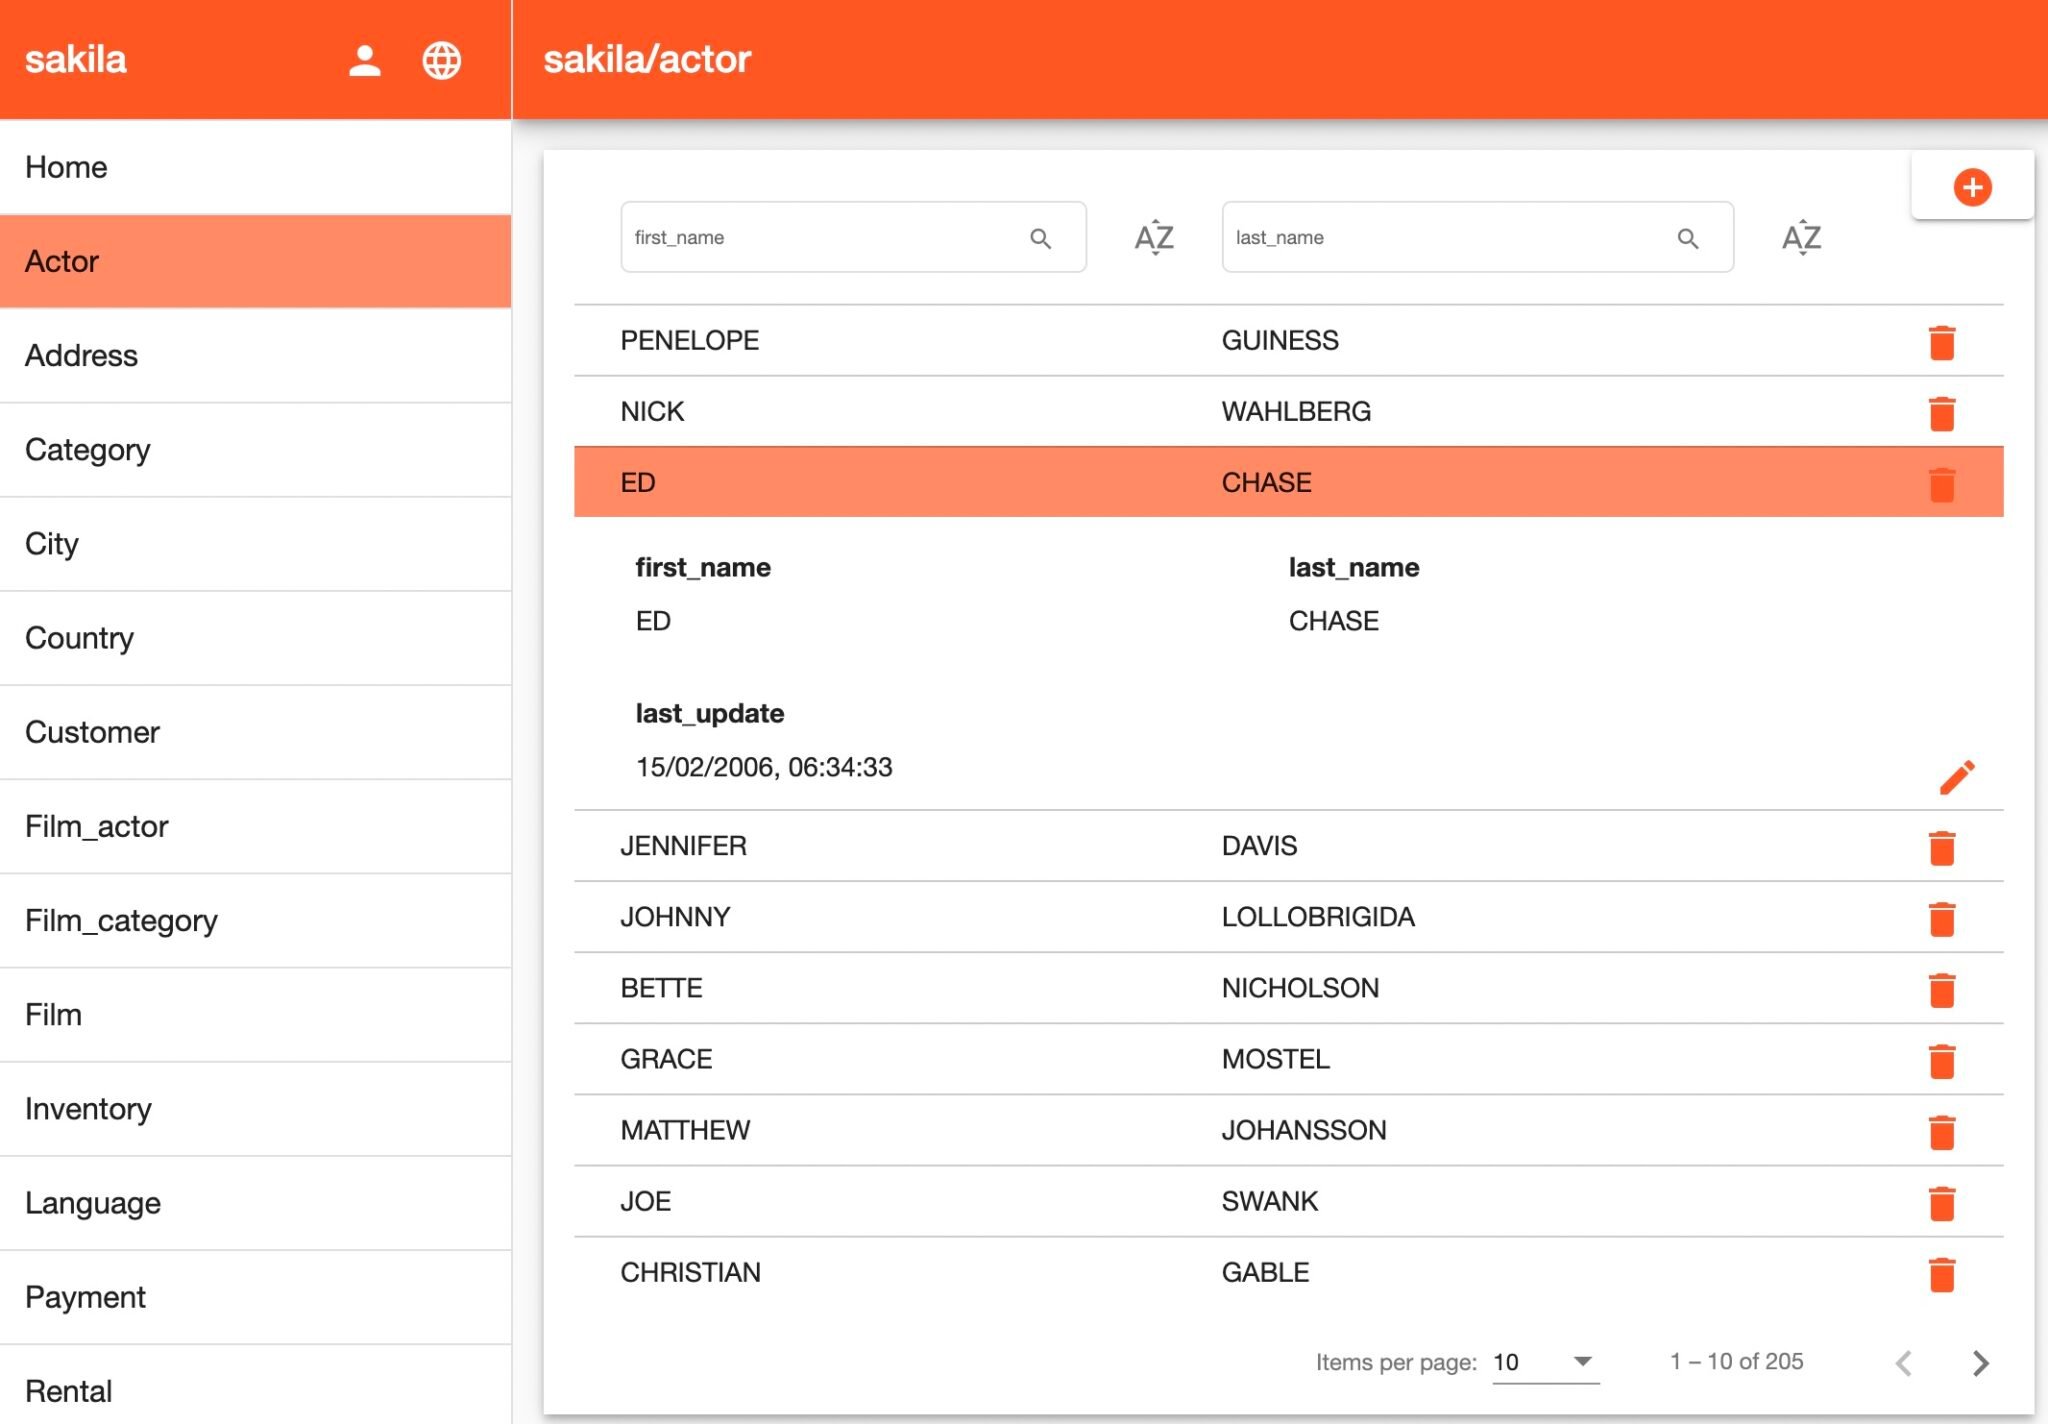The height and width of the screenshot is (1424, 2048).
Task: Delete the JOHNNY LOLLOBRIGIDA entry
Action: (1941, 918)
